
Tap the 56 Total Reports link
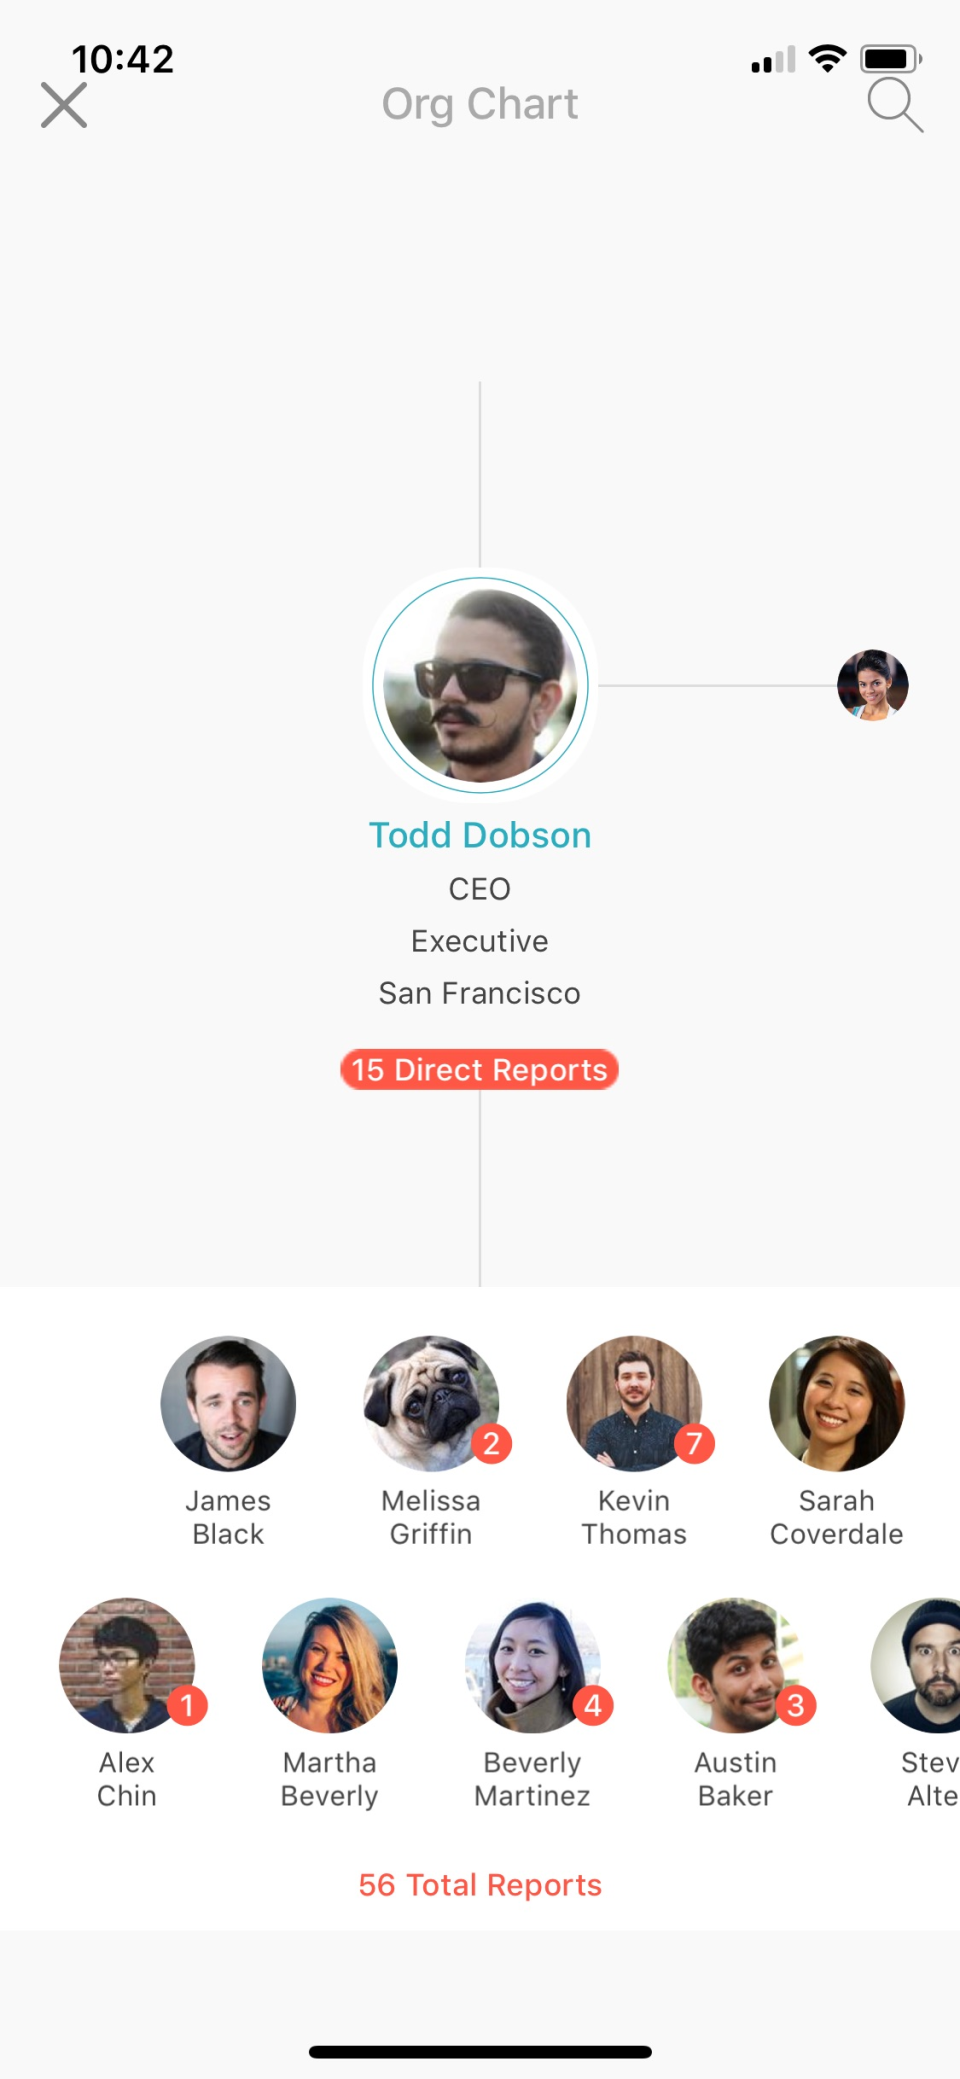point(480,1884)
